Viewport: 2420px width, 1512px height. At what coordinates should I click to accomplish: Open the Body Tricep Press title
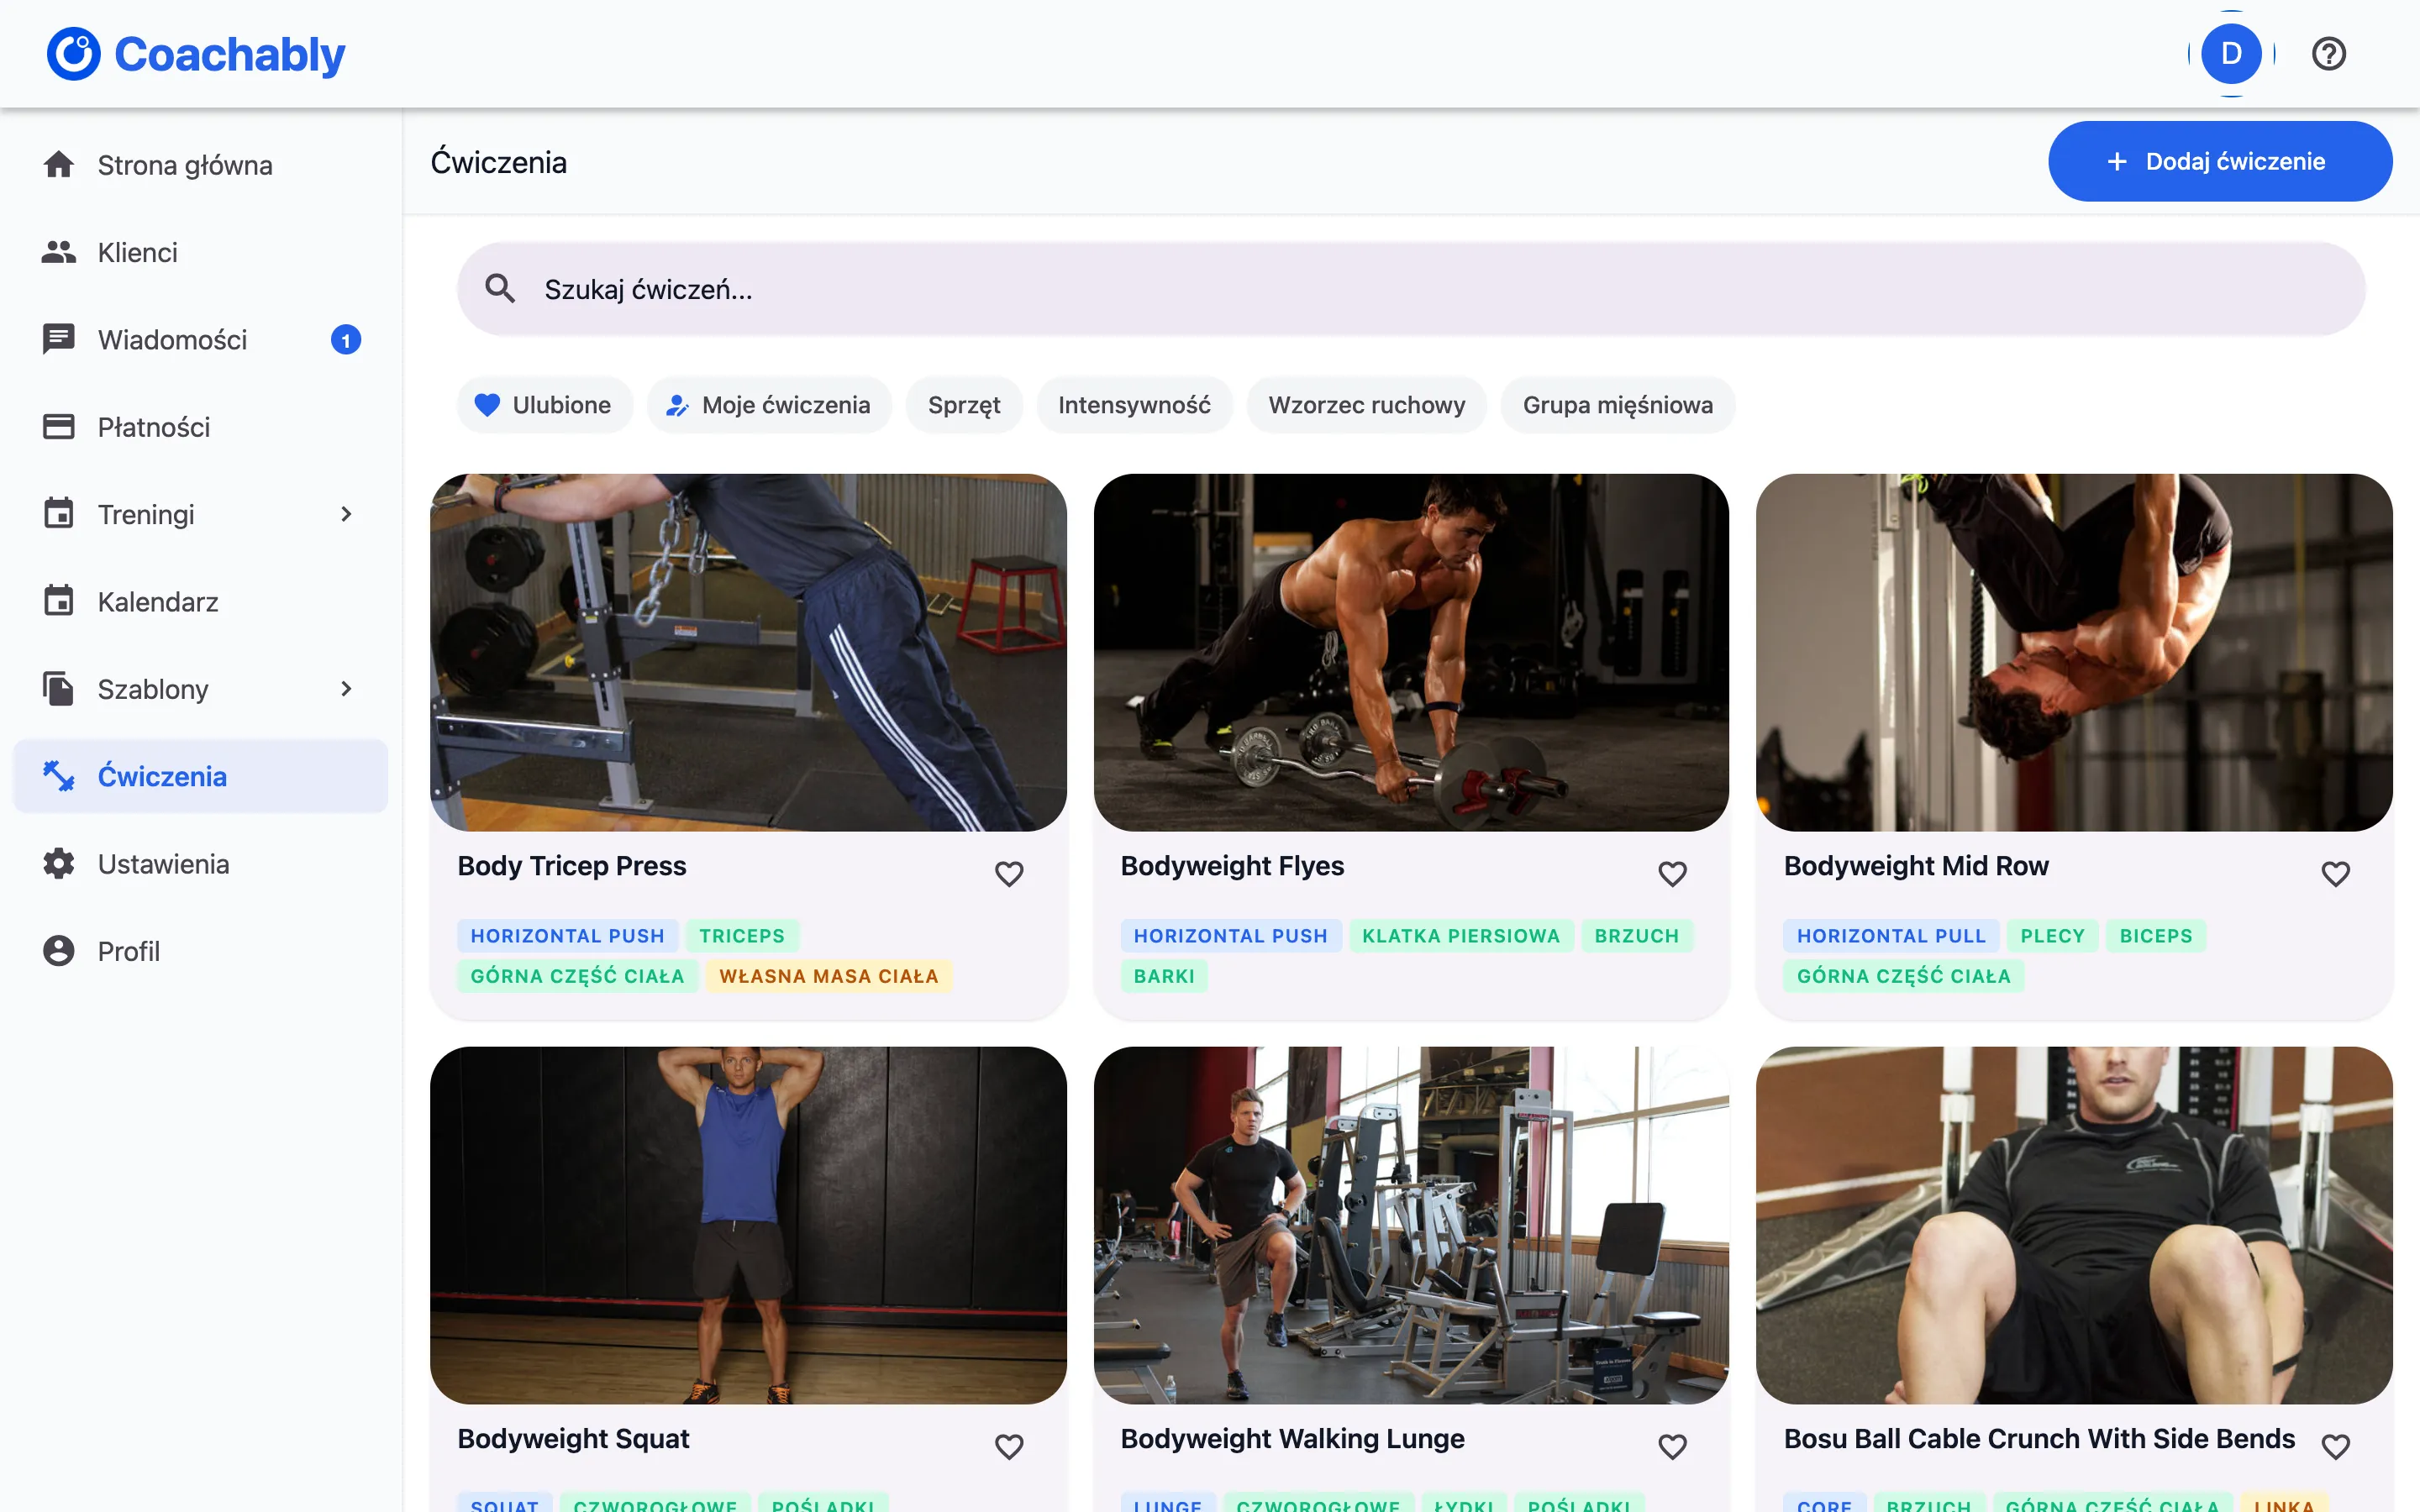pos(572,866)
